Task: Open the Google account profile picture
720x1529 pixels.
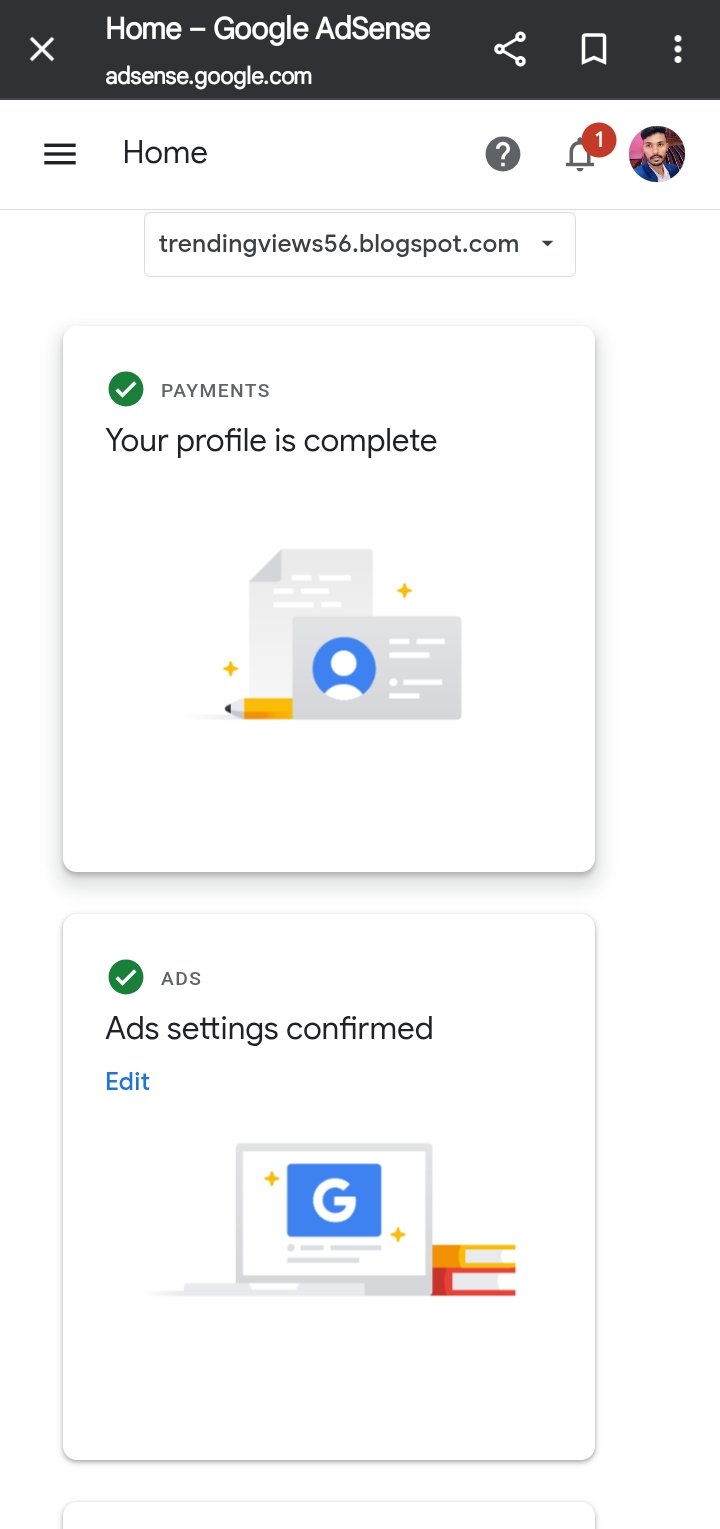Action: [656, 153]
